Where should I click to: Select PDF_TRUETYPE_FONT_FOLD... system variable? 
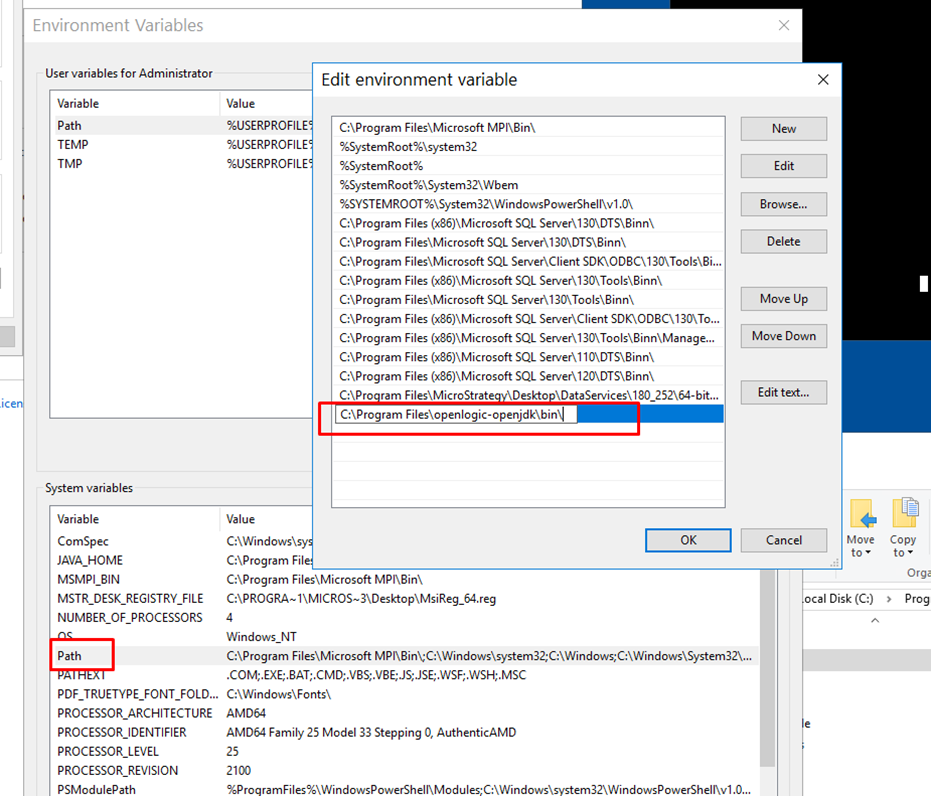pos(405,694)
